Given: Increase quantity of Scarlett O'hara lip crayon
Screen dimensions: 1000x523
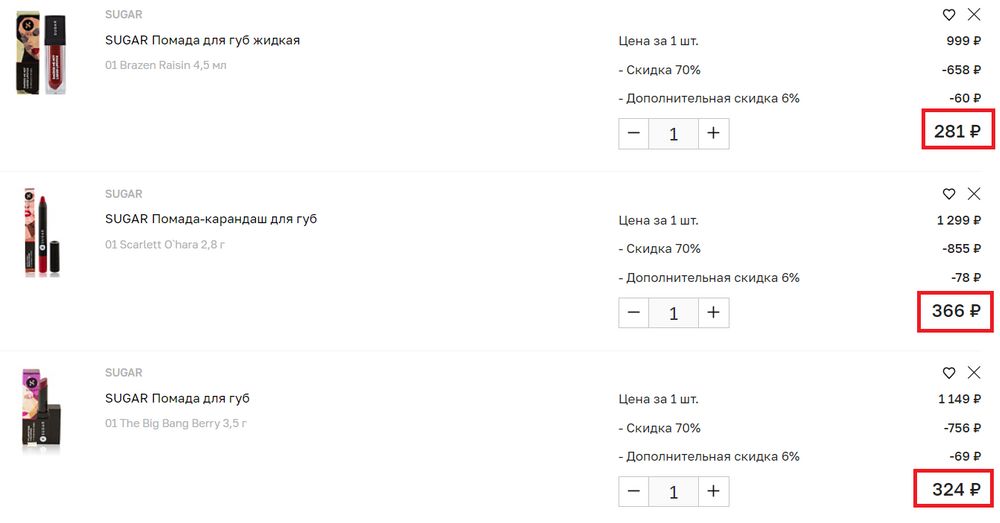Looking at the screenshot, I should click(x=713, y=313).
